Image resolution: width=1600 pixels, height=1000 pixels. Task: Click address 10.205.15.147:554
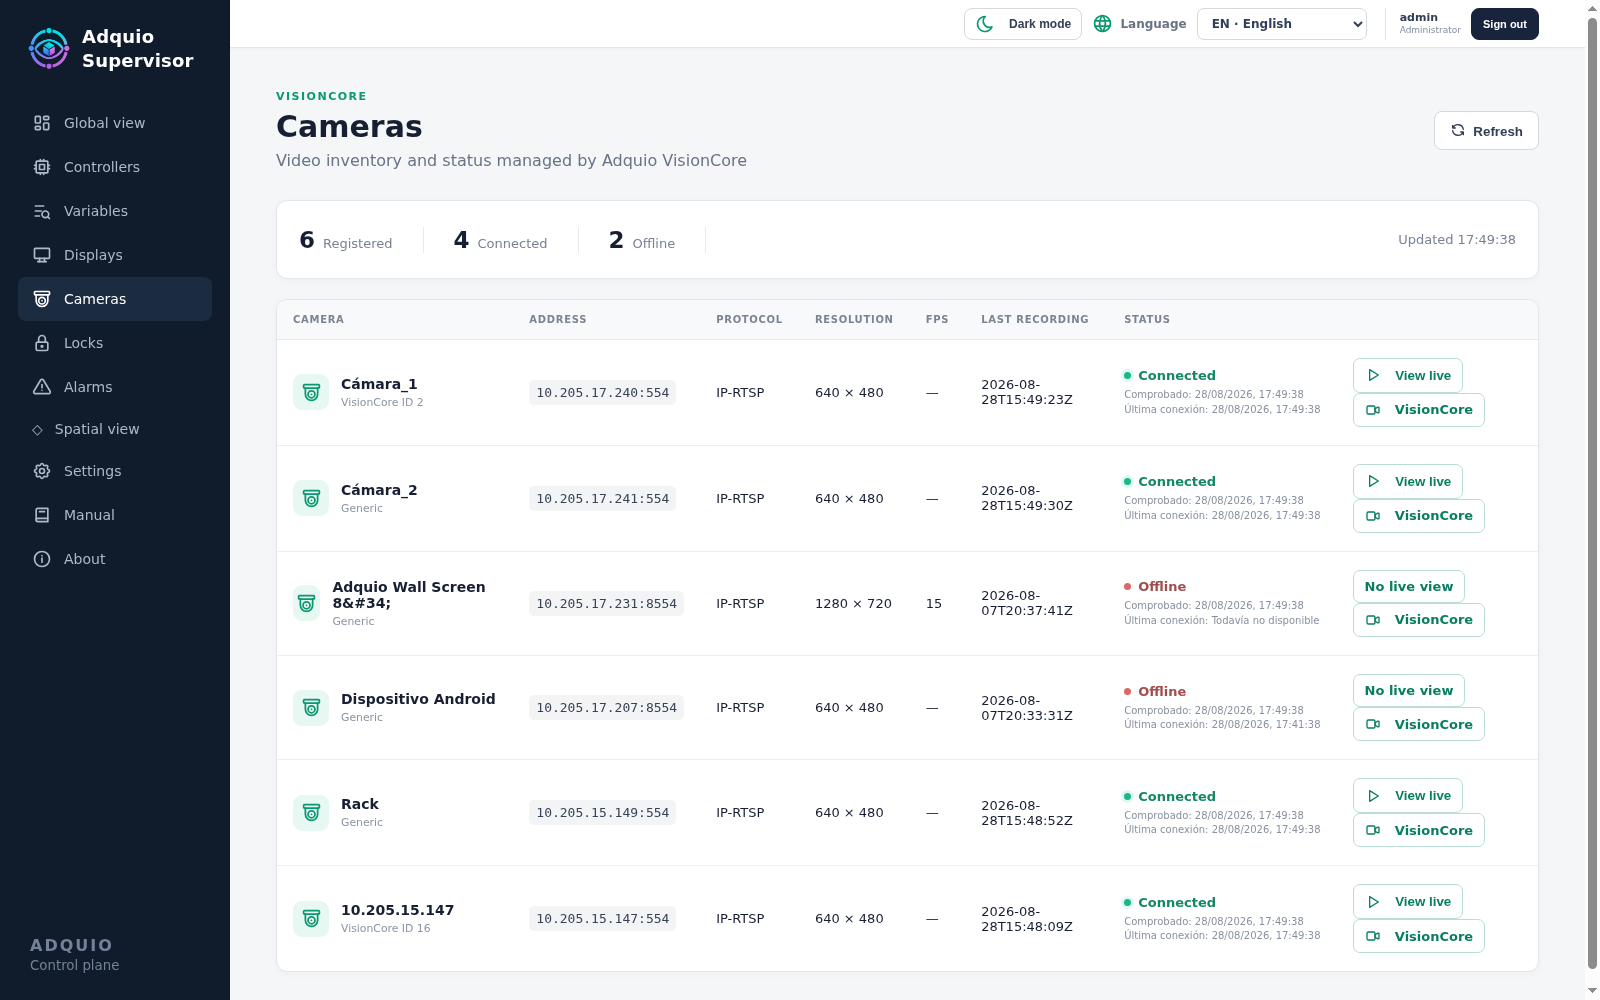[x=603, y=919]
